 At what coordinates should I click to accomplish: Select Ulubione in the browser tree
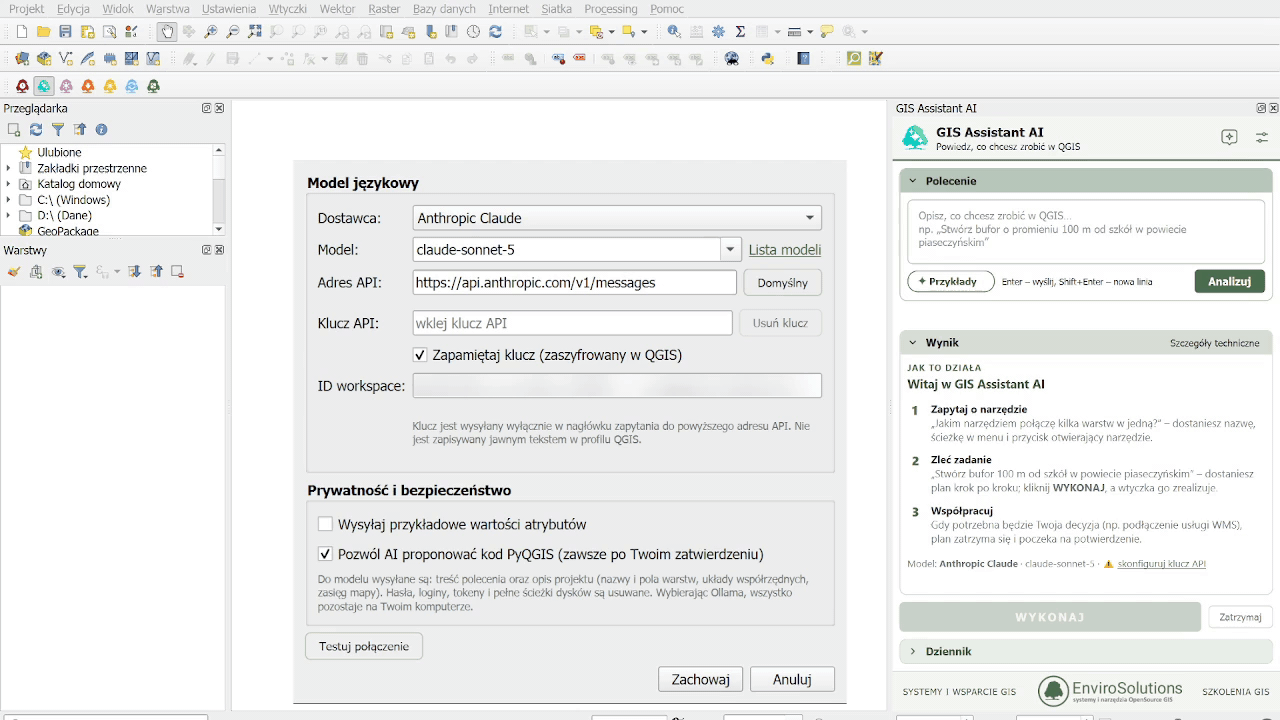click(x=59, y=152)
